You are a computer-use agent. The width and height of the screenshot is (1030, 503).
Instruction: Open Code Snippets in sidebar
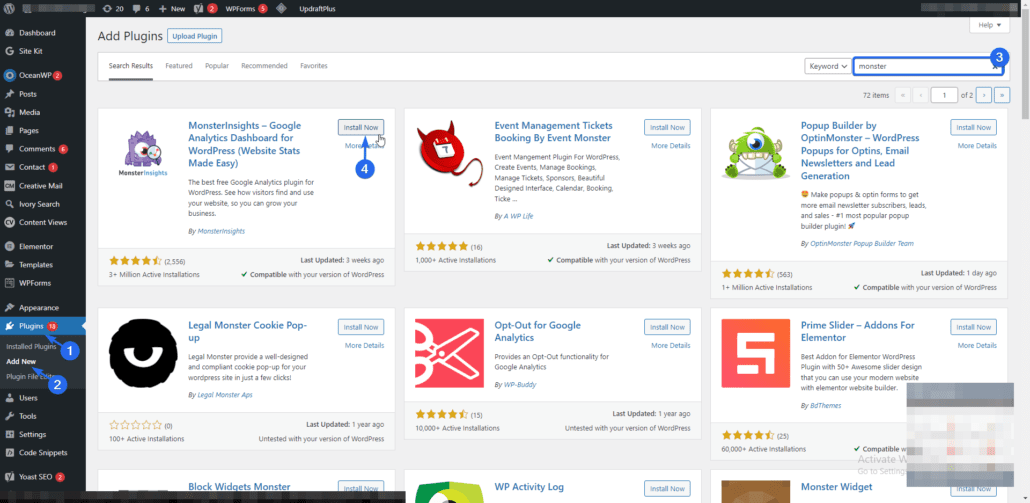43,453
